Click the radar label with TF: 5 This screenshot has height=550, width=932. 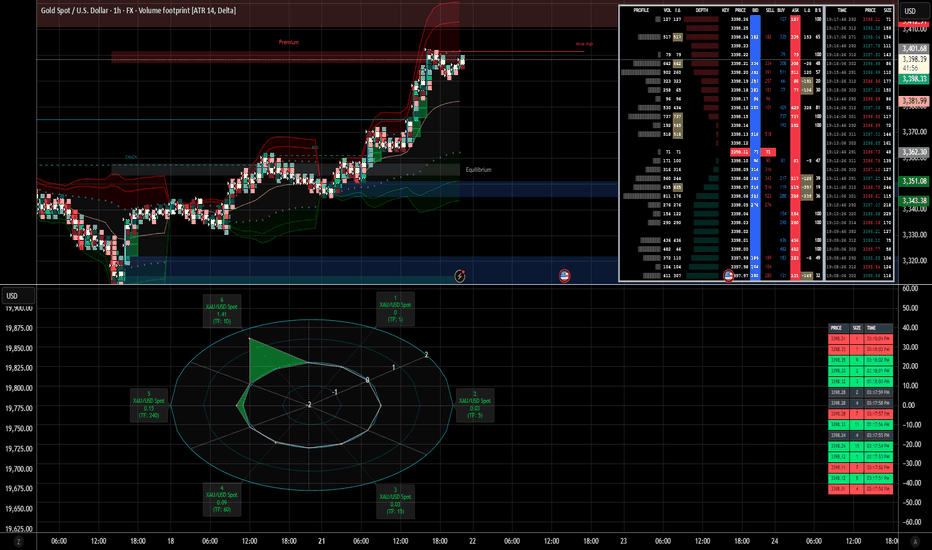coord(474,405)
